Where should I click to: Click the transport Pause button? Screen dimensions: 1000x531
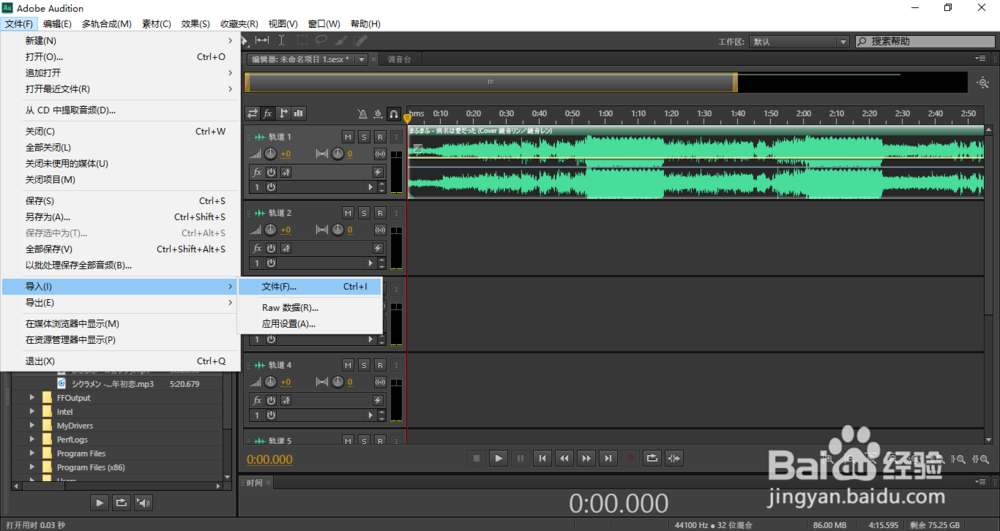[x=520, y=458]
